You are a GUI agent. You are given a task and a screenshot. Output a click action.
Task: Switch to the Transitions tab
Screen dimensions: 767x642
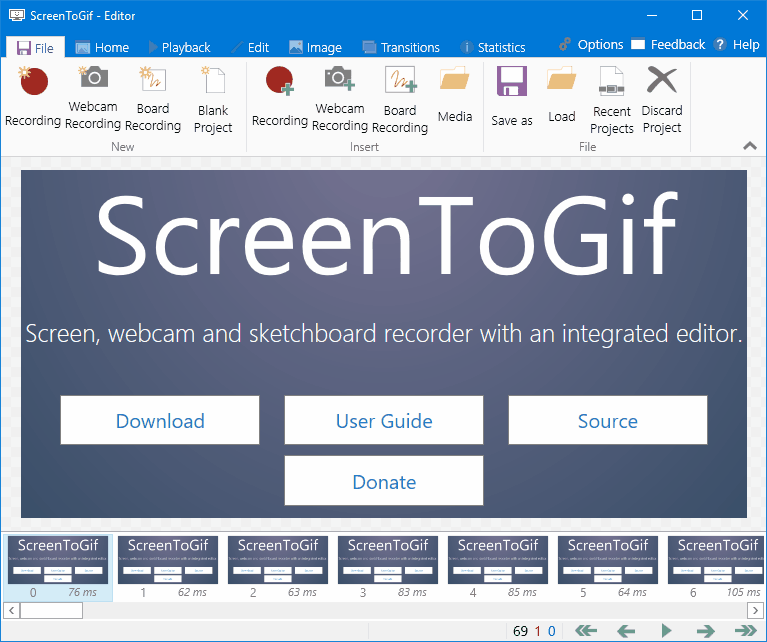pyautogui.click(x=401, y=47)
